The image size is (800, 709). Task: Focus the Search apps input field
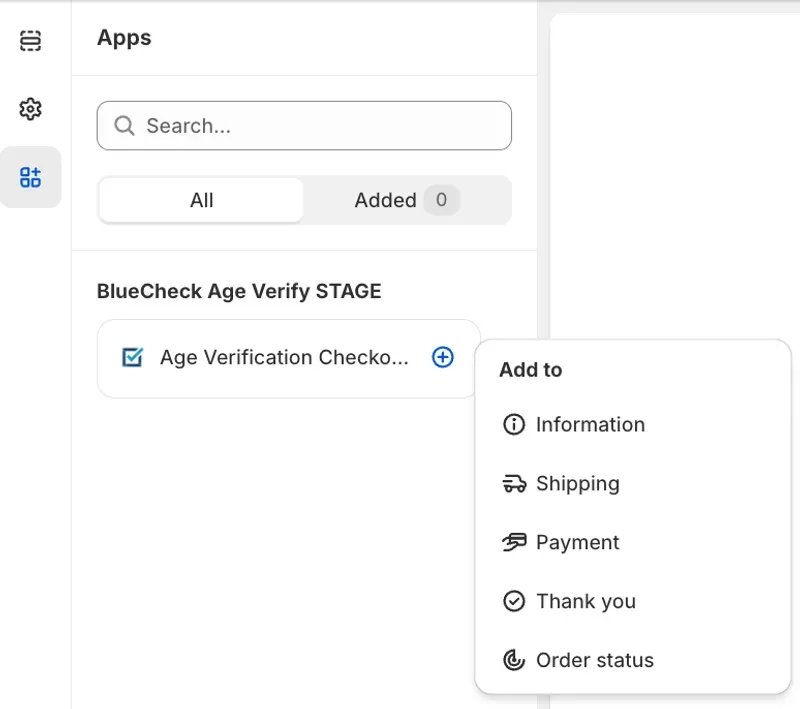point(304,125)
